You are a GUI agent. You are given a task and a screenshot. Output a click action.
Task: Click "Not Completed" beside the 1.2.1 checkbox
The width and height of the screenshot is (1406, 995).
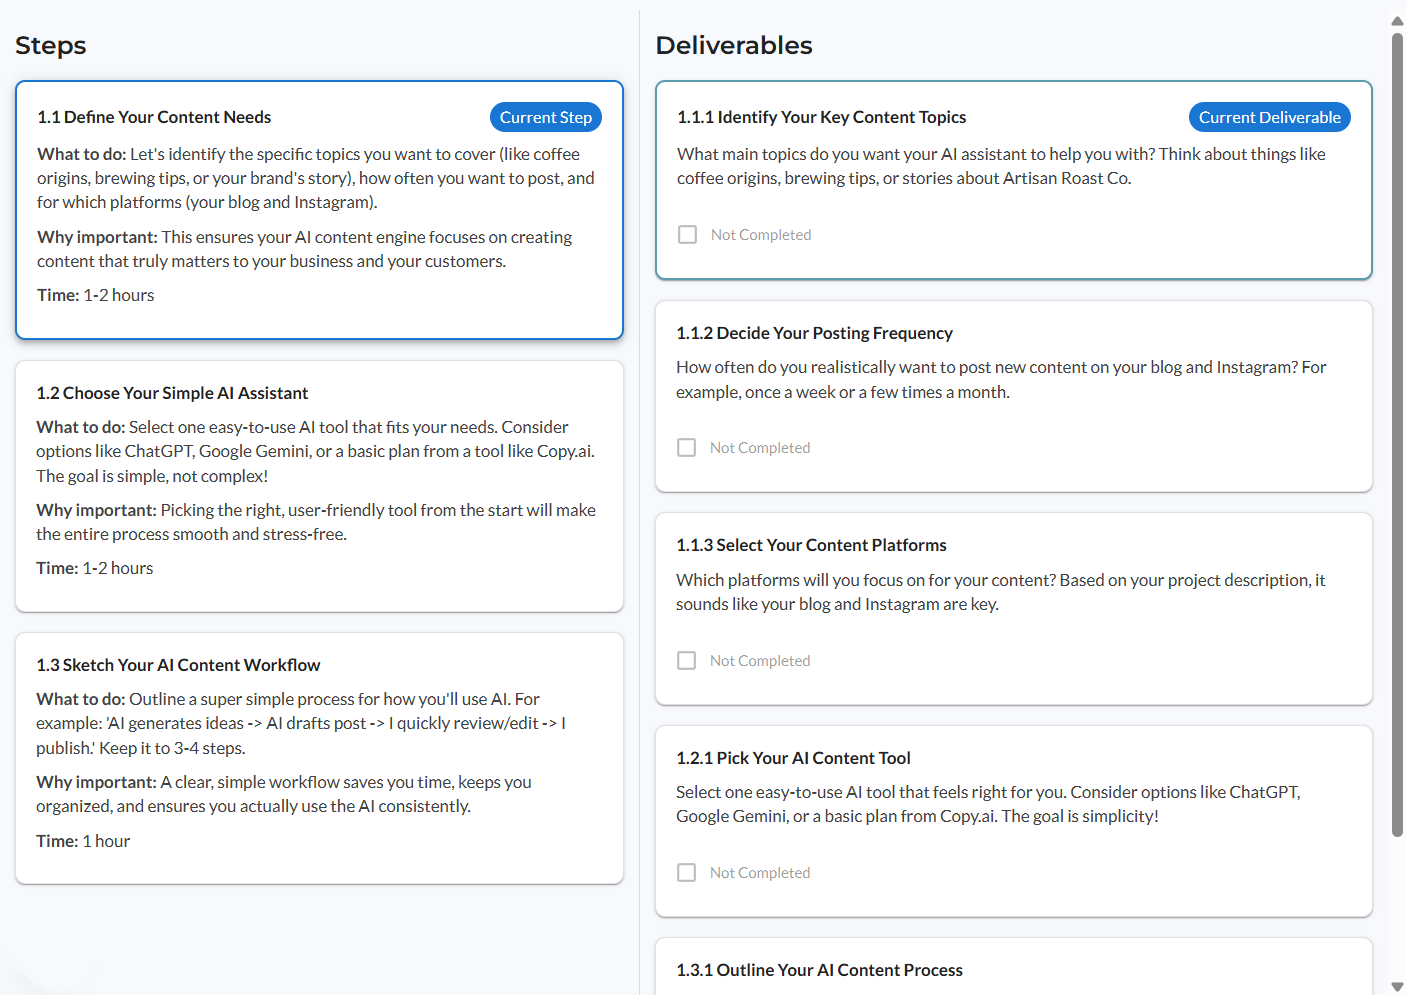[760, 872]
